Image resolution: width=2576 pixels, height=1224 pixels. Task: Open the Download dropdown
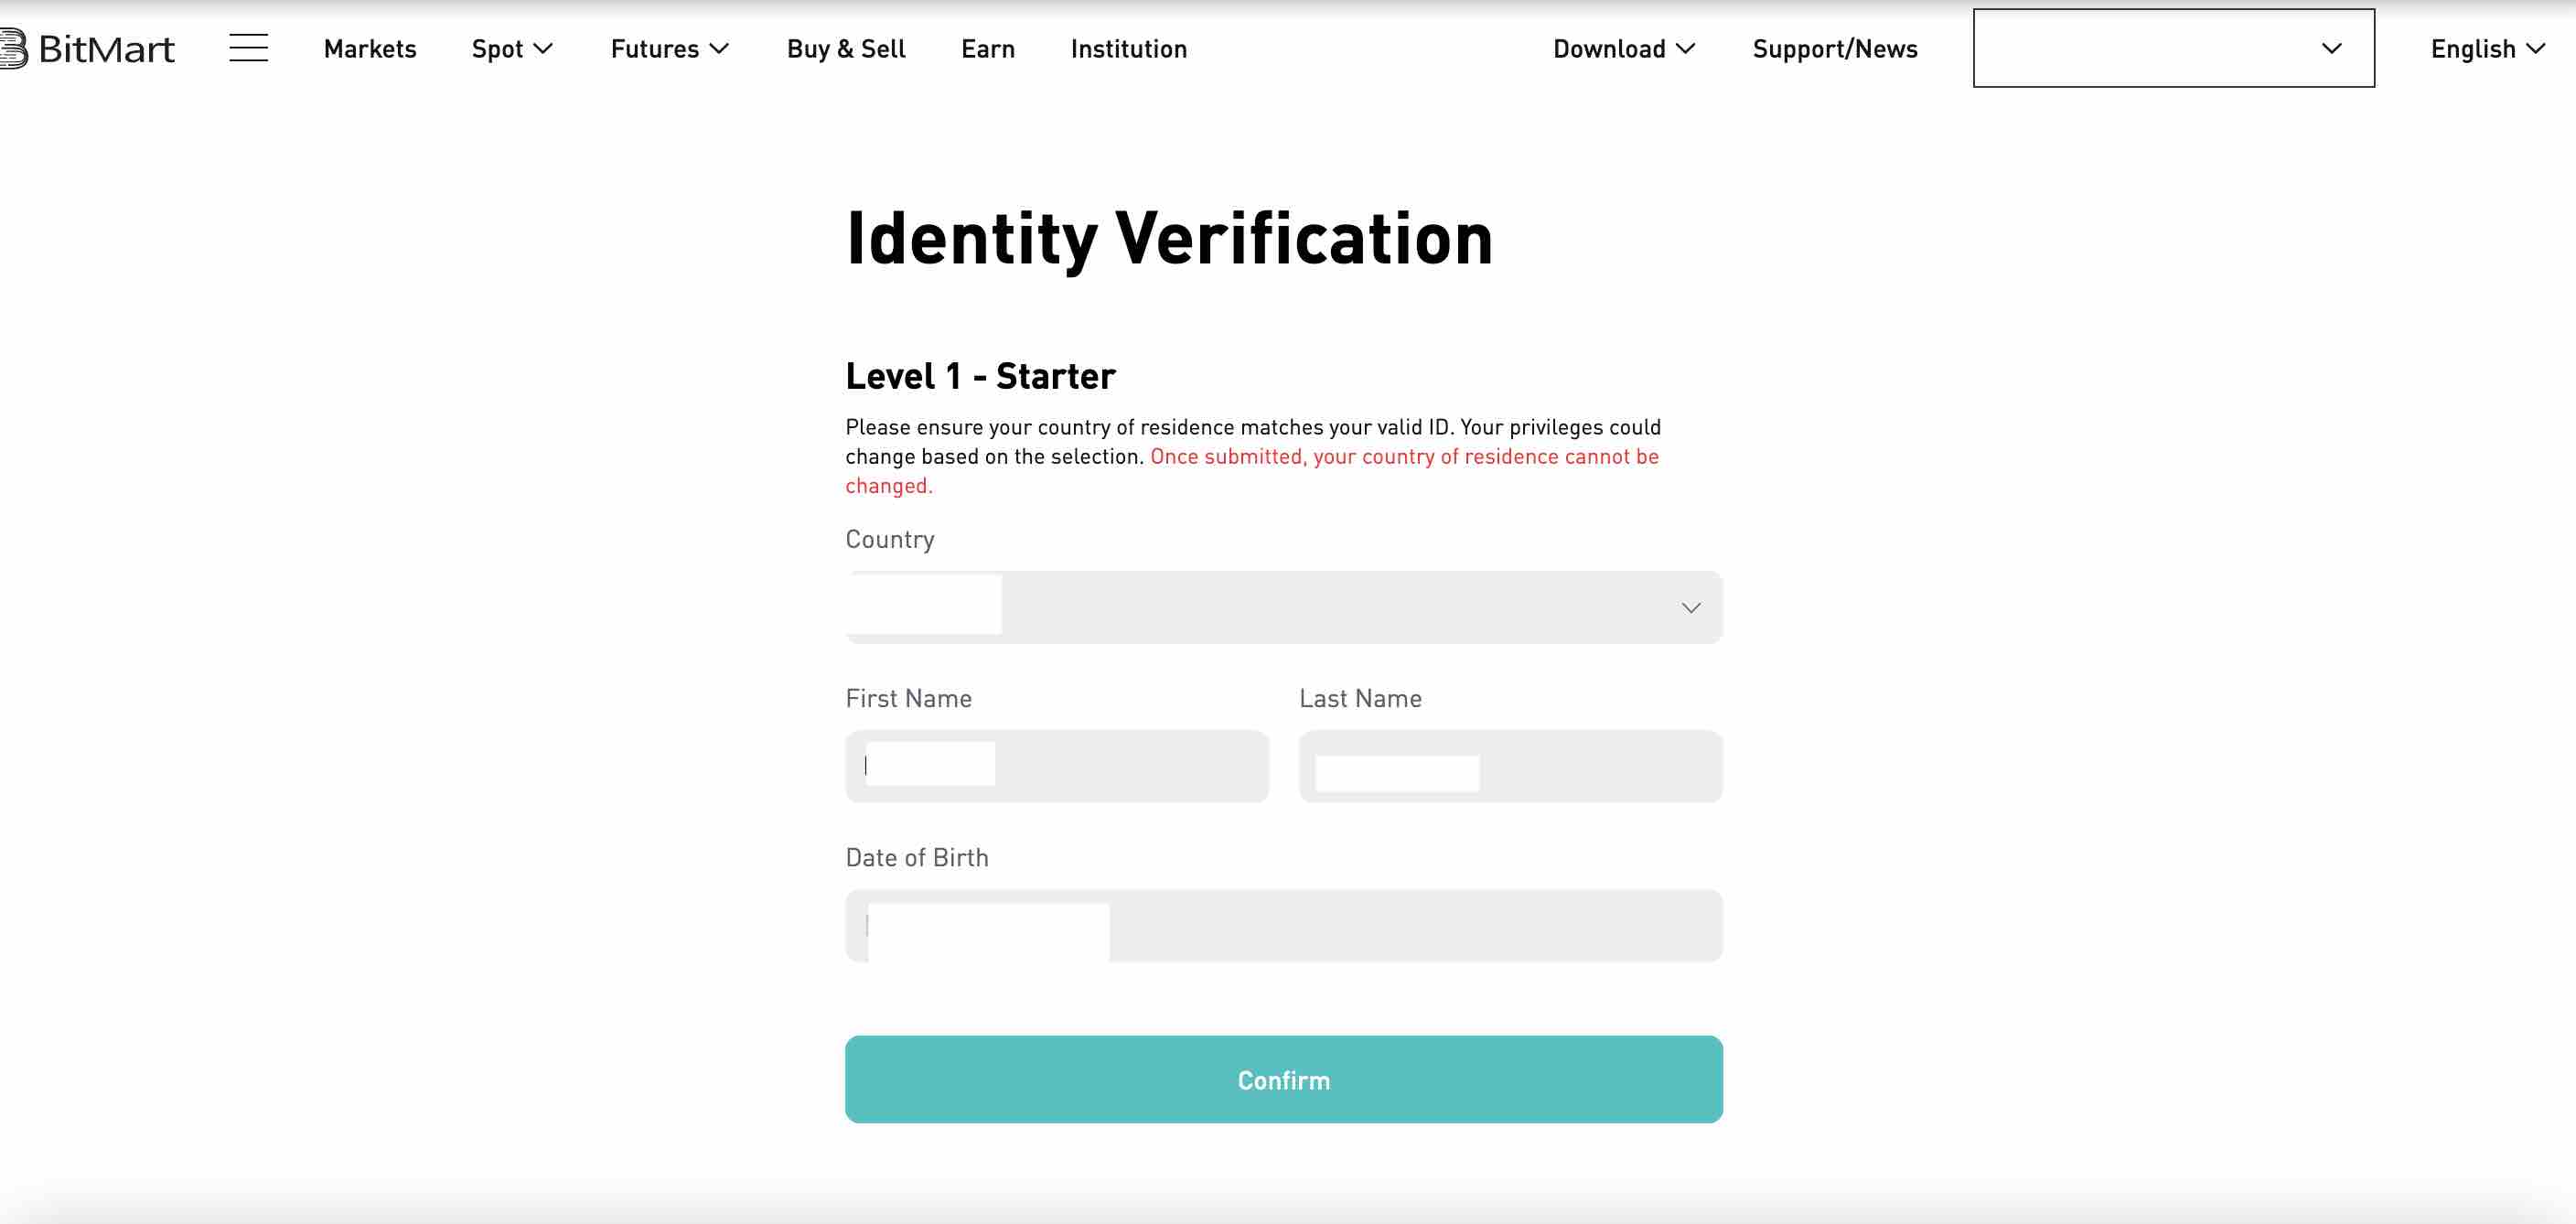1624,48
